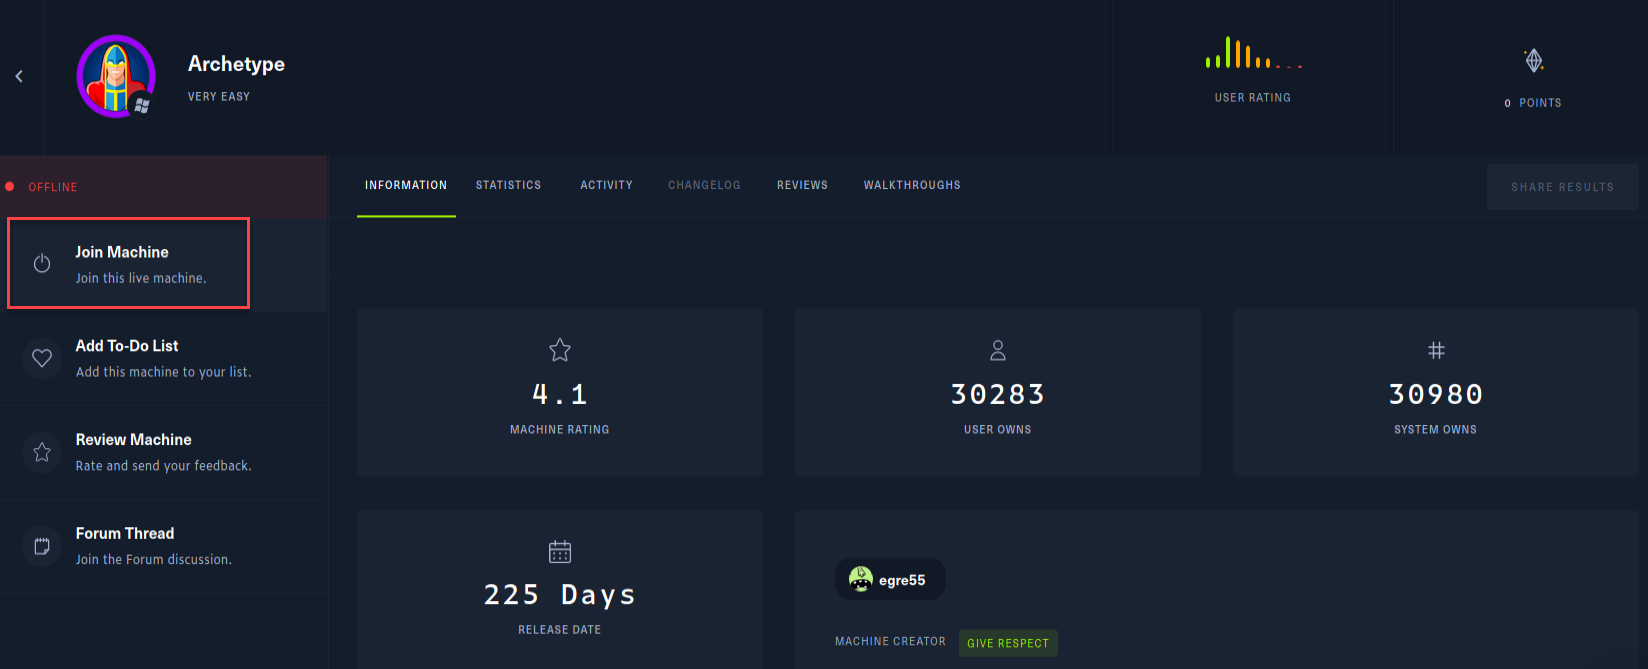
Task: Open the Activity tab
Action: pos(606,185)
